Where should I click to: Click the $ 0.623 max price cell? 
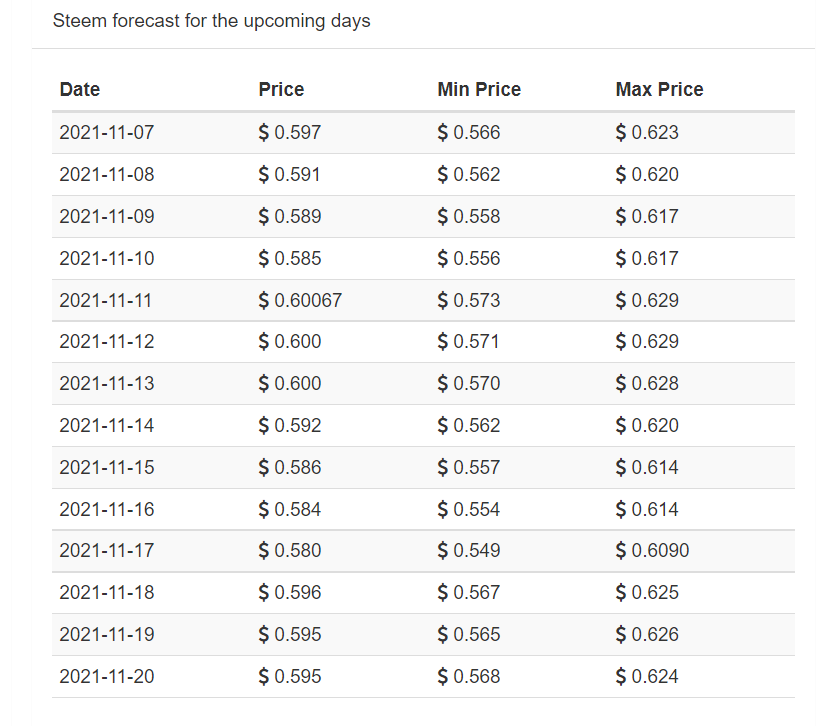pos(647,132)
